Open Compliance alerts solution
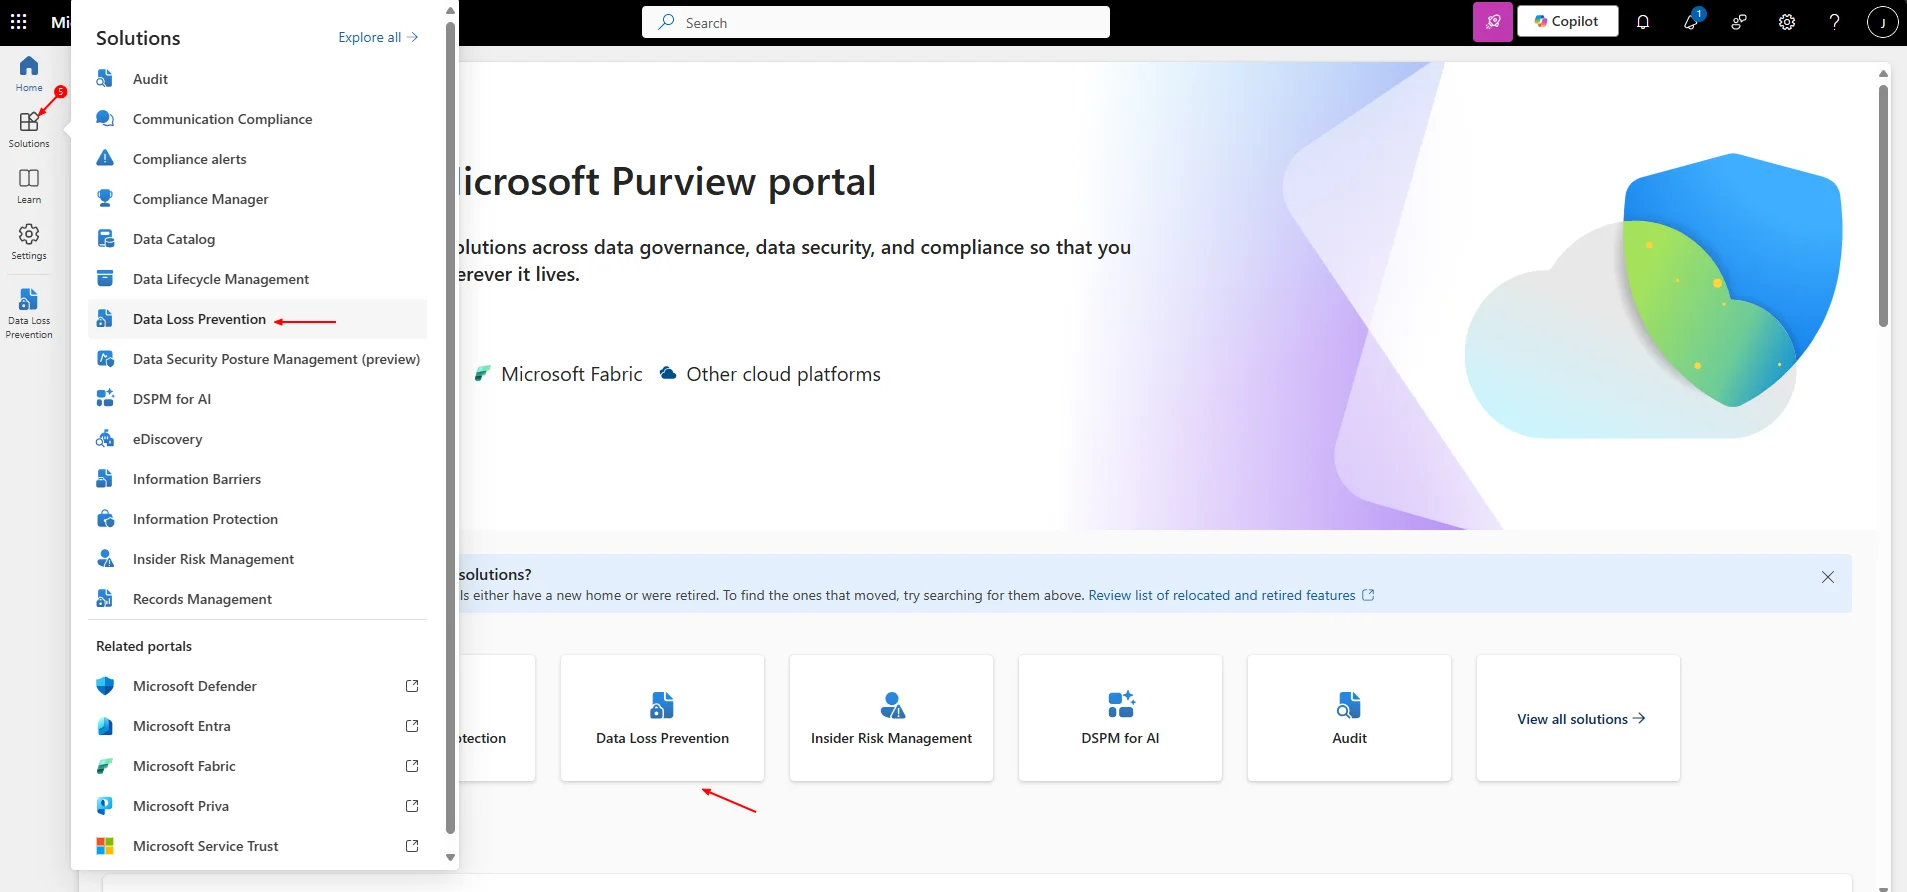1907x892 pixels. (257, 159)
